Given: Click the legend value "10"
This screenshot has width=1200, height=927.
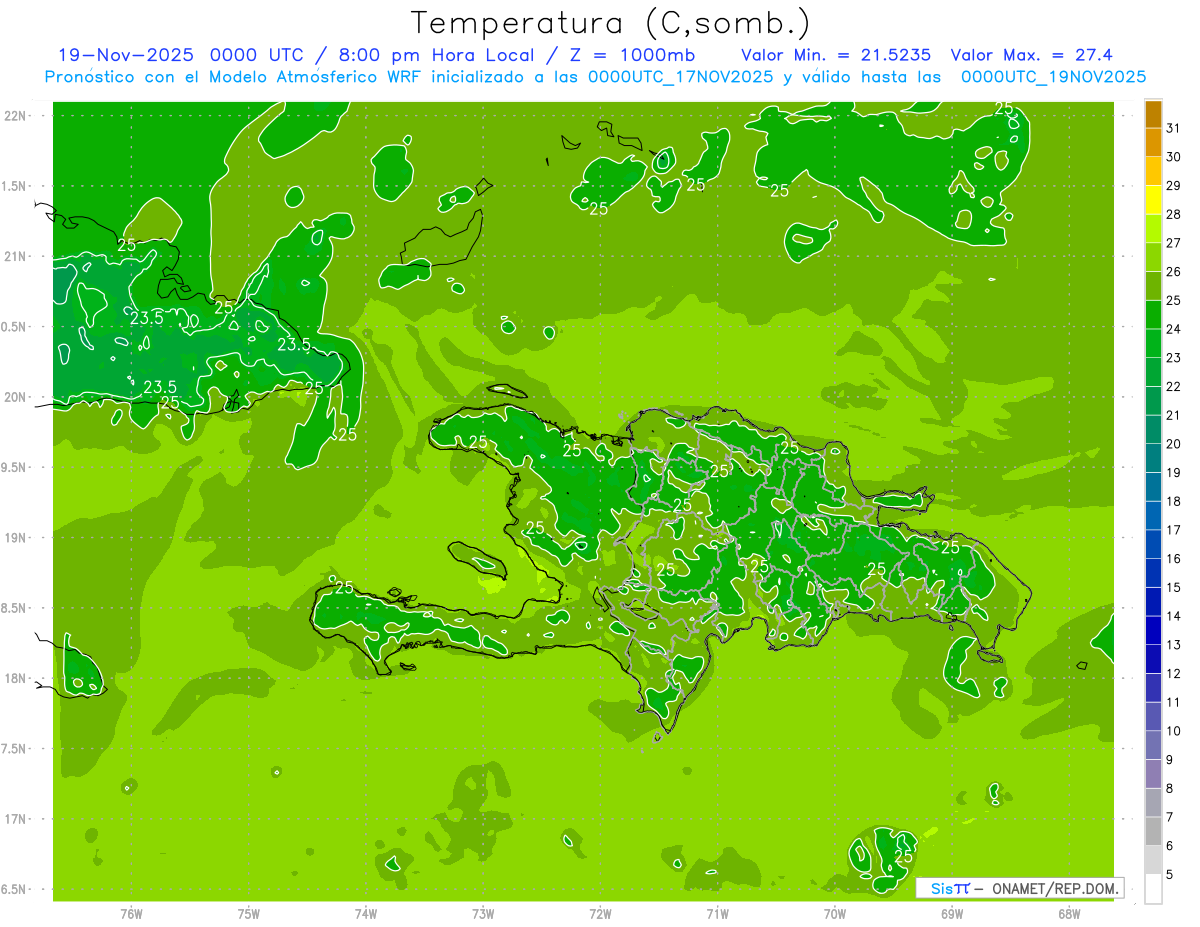Looking at the screenshot, I should pos(1174,731).
